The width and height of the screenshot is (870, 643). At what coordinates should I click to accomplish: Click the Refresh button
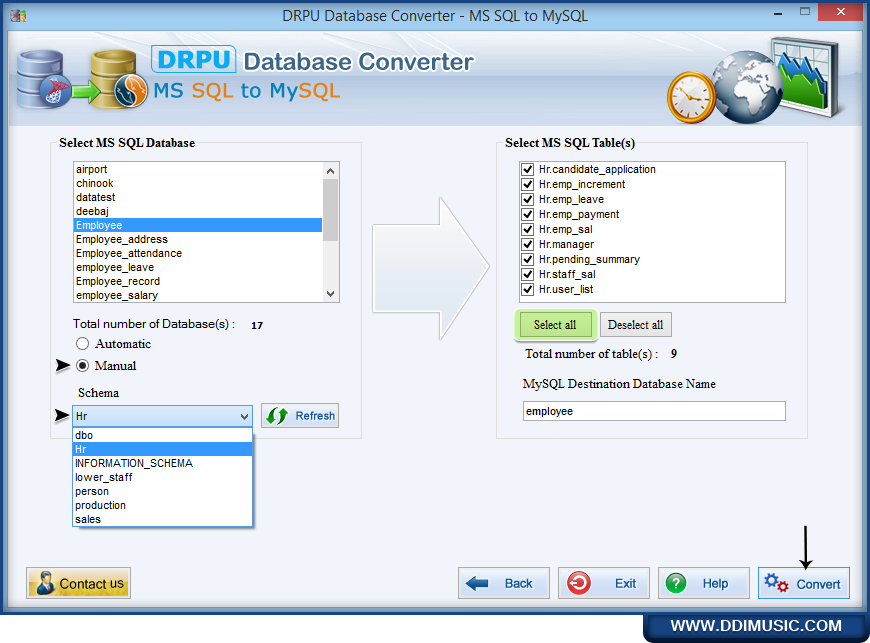[300, 416]
